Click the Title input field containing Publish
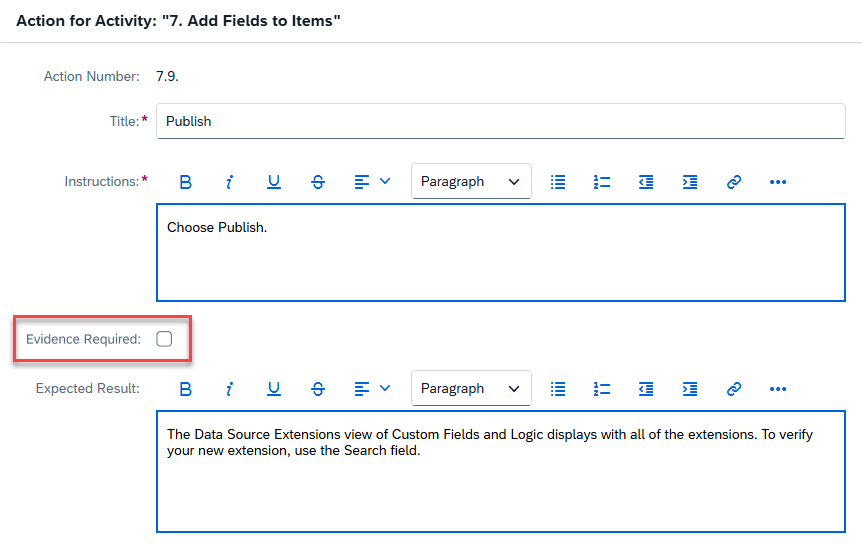The width and height of the screenshot is (862, 552). click(500, 121)
